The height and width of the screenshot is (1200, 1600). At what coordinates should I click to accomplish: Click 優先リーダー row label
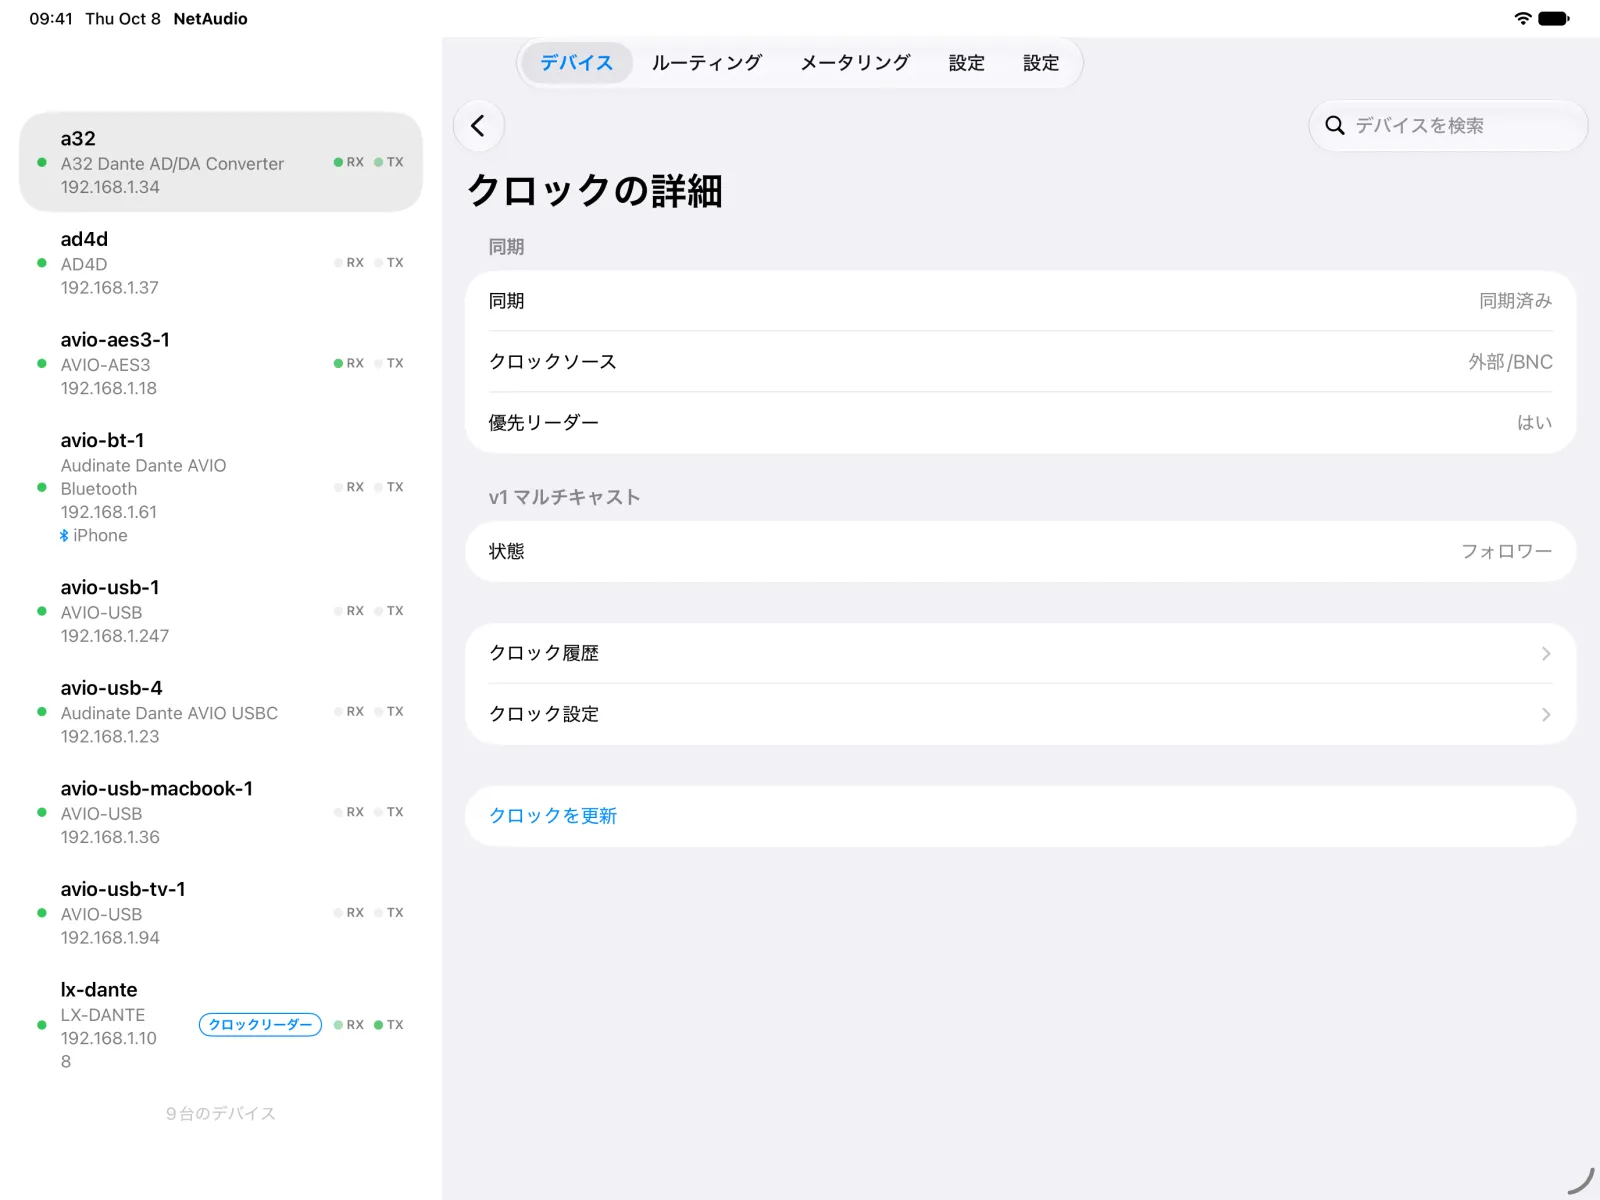click(x=544, y=423)
